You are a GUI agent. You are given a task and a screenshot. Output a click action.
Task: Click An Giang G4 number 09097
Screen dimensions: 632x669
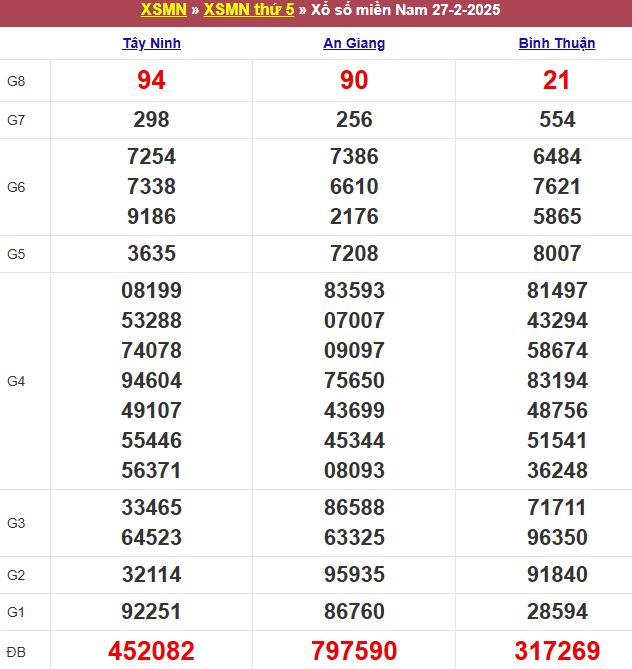tap(354, 350)
